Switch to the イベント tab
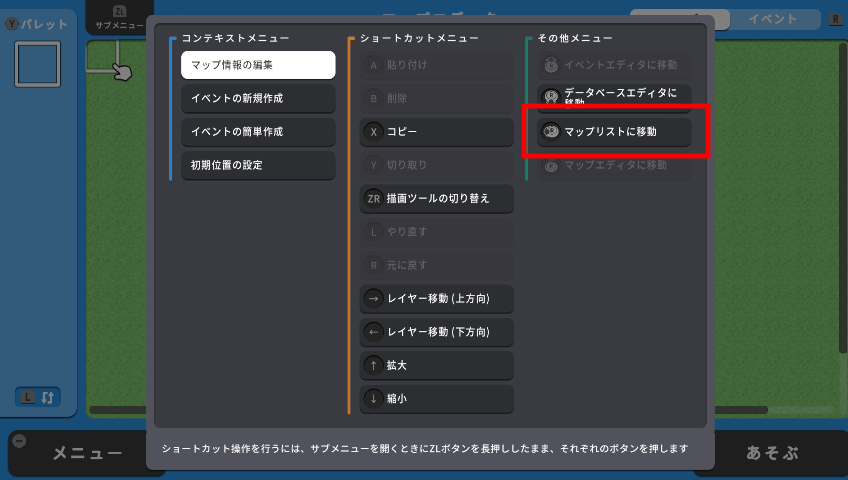The image size is (848, 480). (x=773, y=19)
